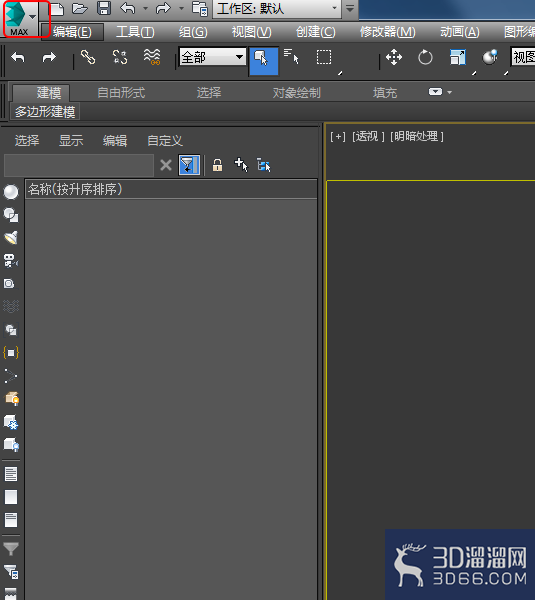This screenshot has height=600, width=535.
Task: Clear the scene explorer search with X
Action: 166,165
